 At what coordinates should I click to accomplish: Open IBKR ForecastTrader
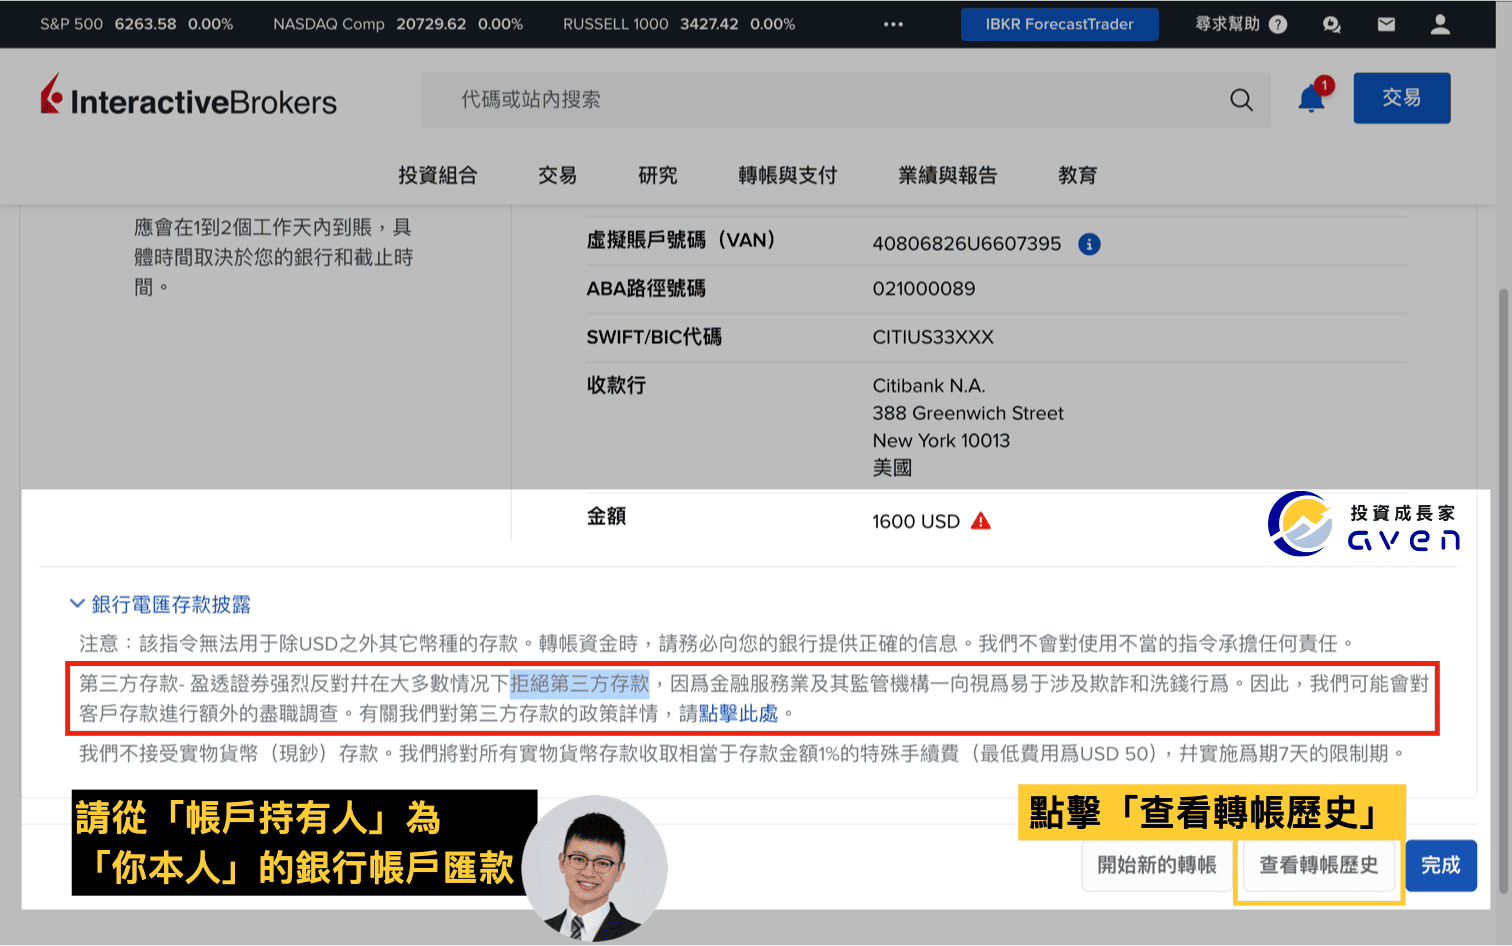(x=1059, y=24)
